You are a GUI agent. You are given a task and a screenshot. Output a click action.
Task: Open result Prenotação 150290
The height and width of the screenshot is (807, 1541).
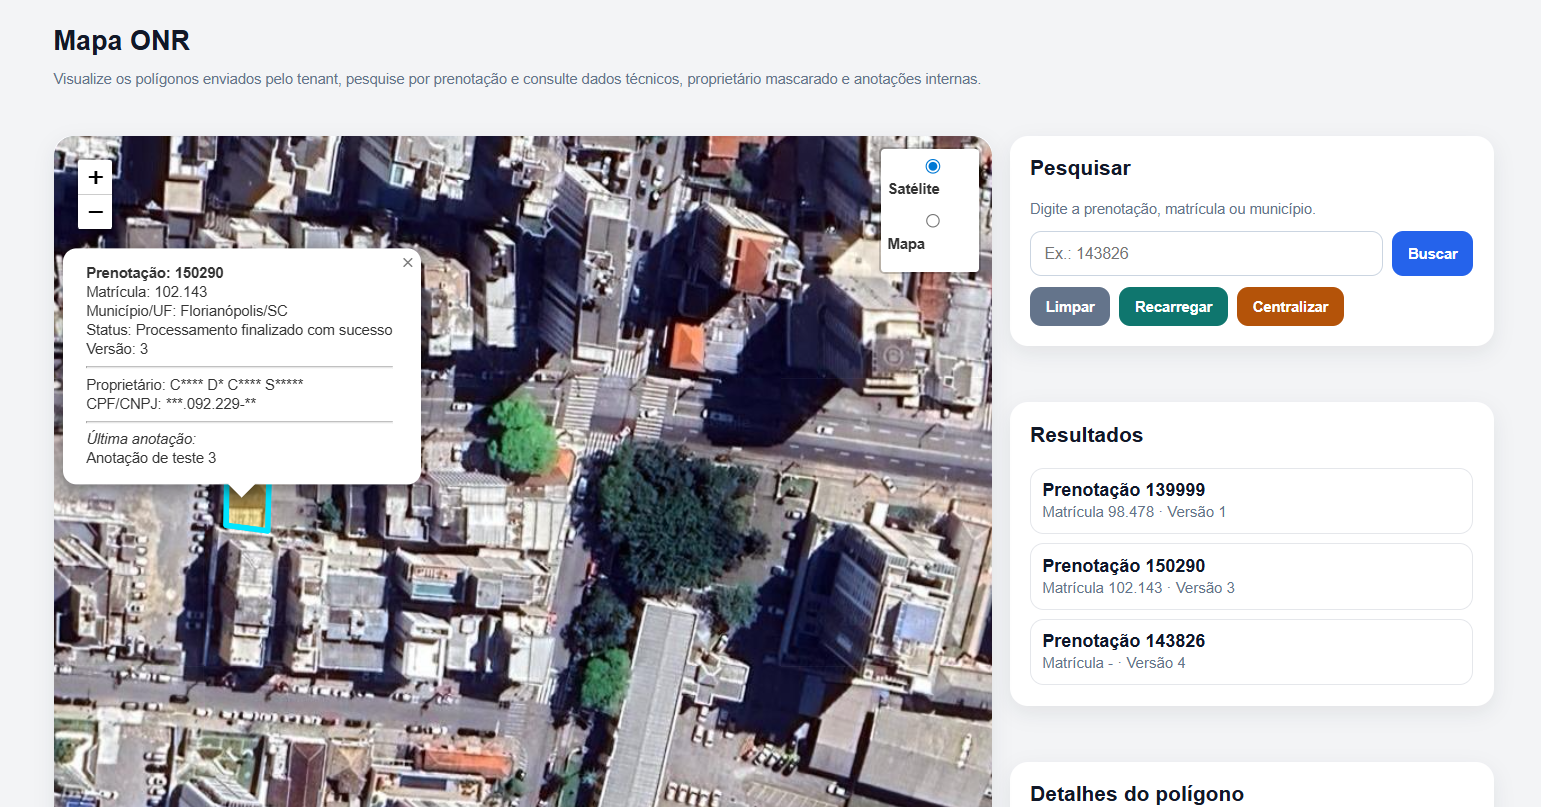click(x=1251, y=577)
